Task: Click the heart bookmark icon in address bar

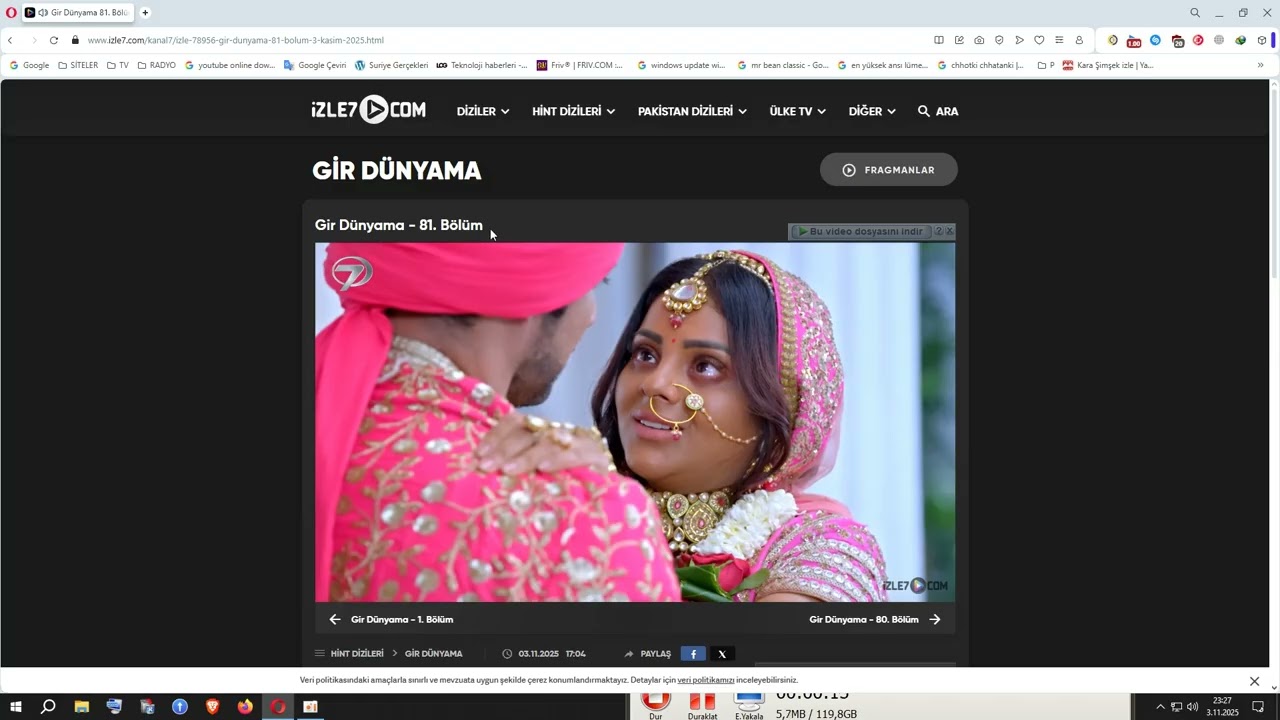Action: (1039, 40)
